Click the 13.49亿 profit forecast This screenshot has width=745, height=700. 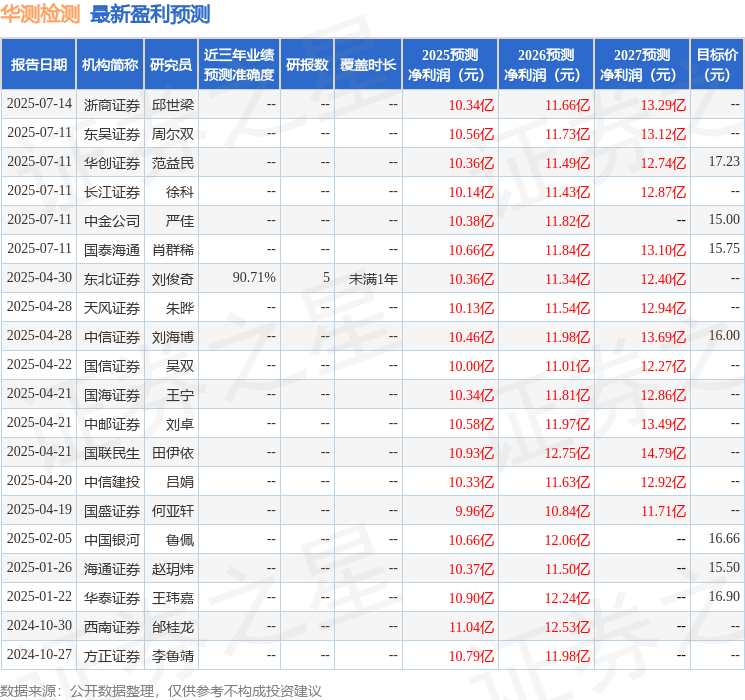(x=663, y=424)
